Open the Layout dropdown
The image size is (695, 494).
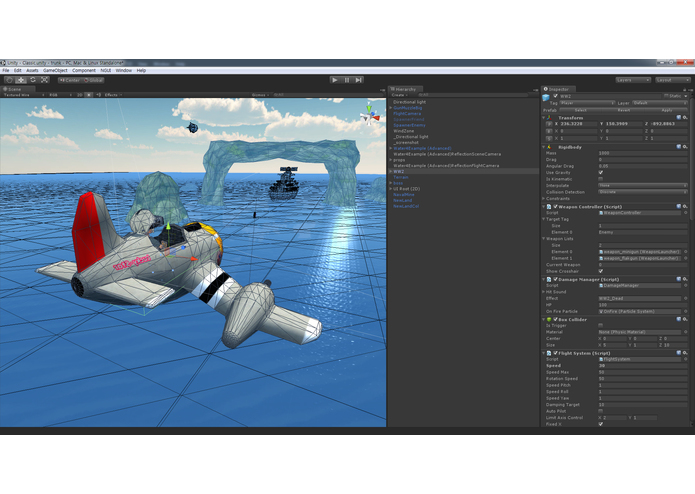[x=673, y=80]
